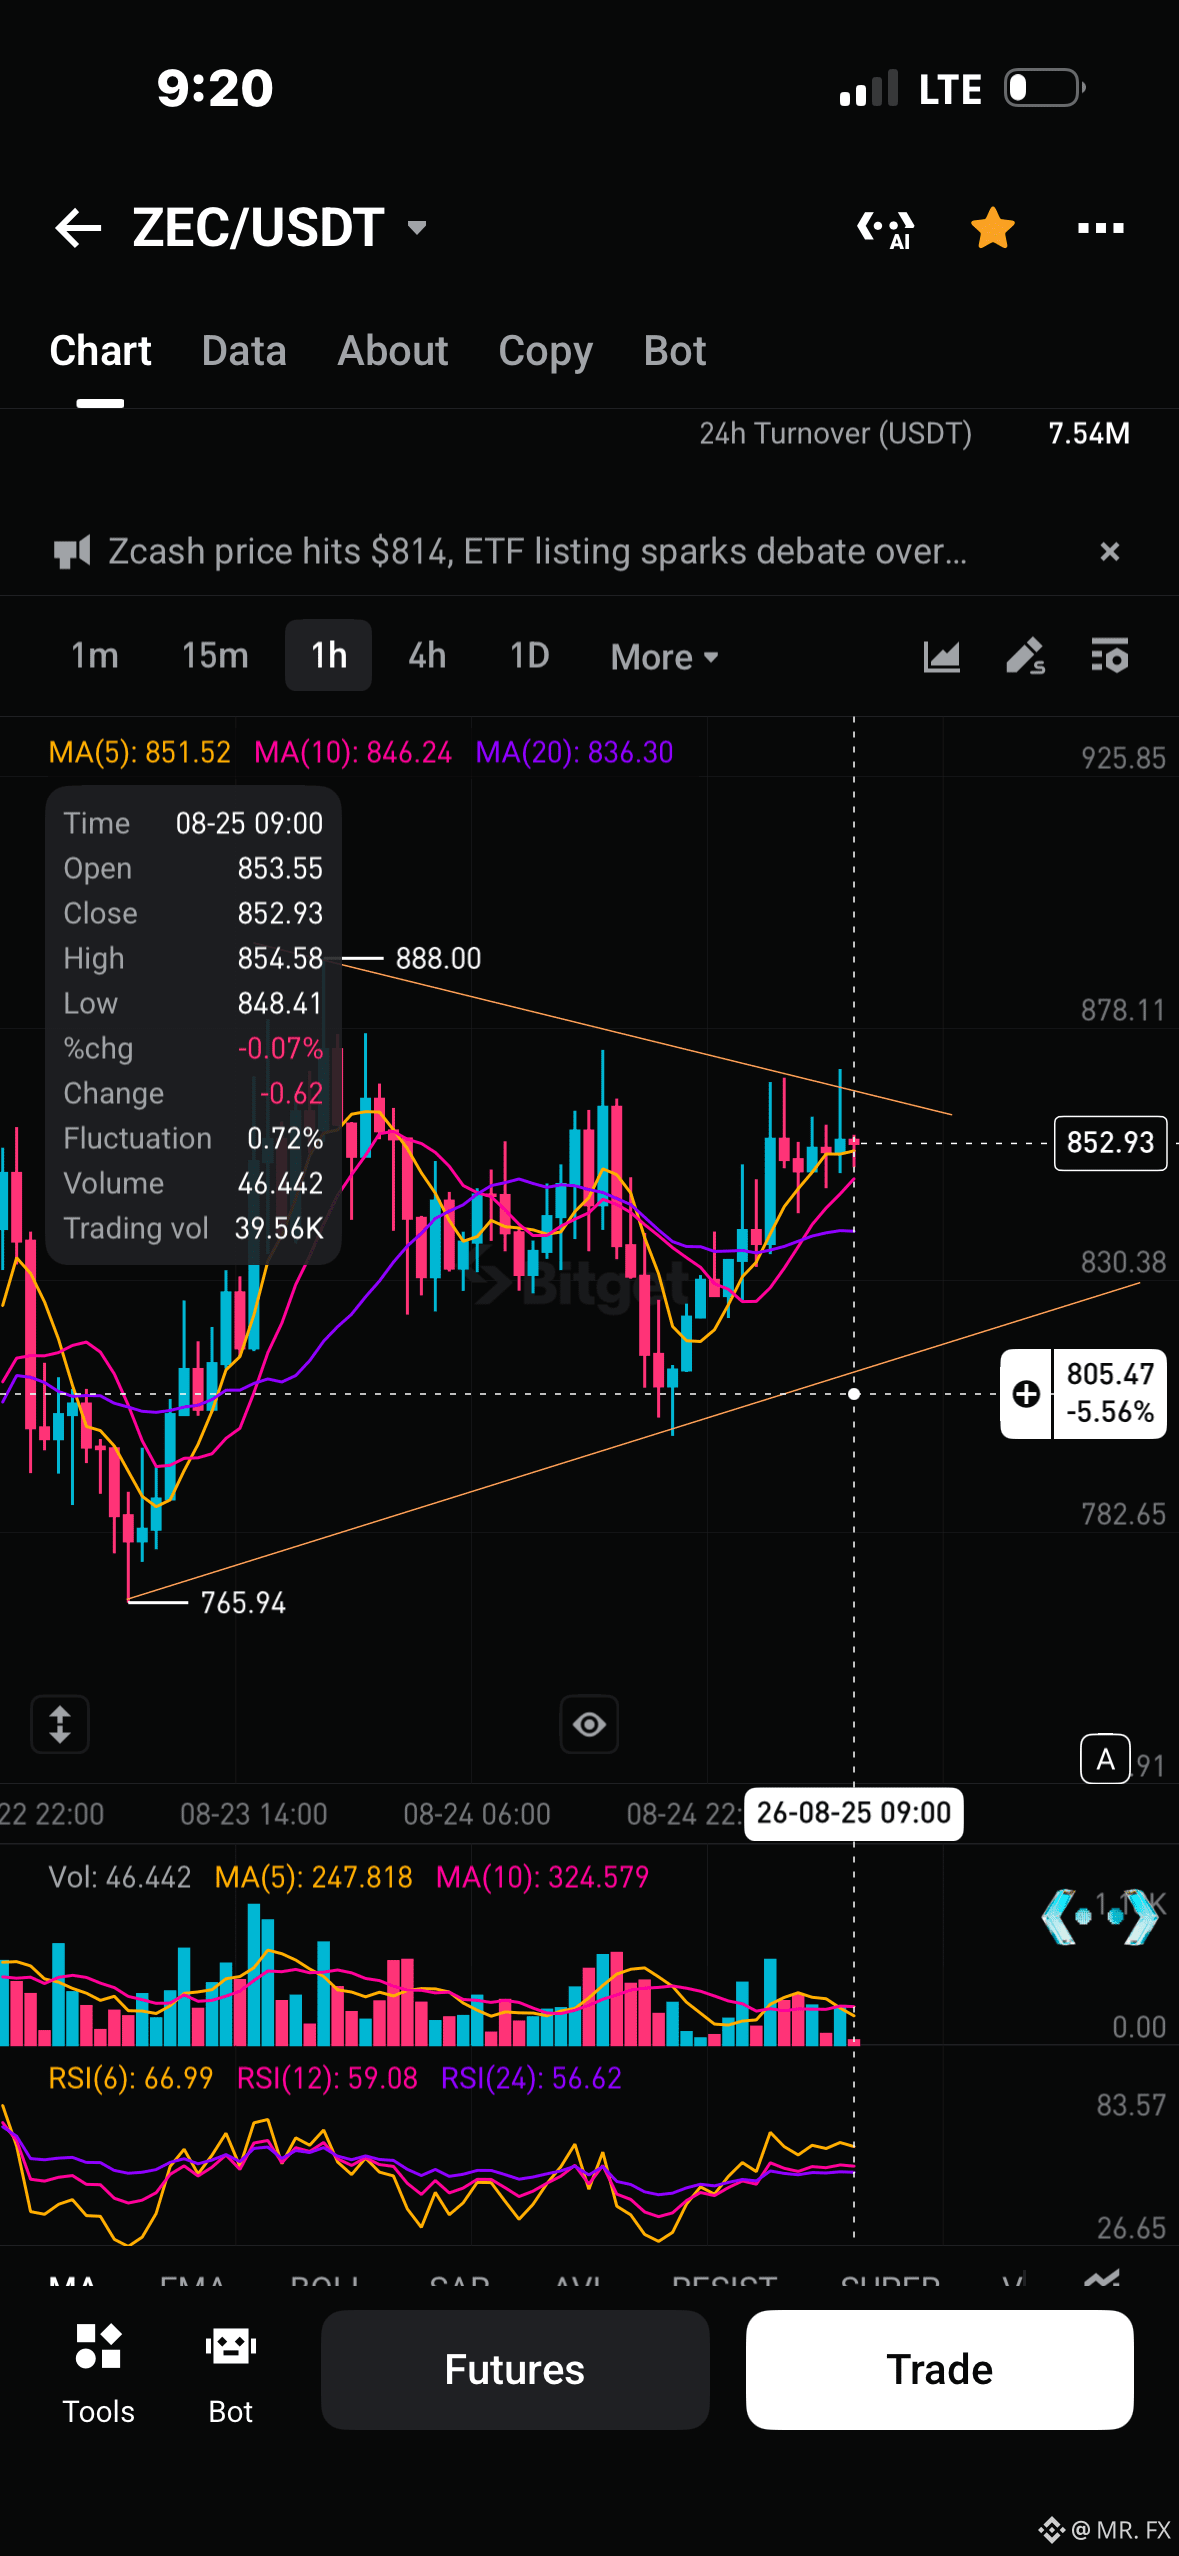Viewport: 1179px width, 2556px height.
Task: Open the chart type area icon
Action: (941, 657)
